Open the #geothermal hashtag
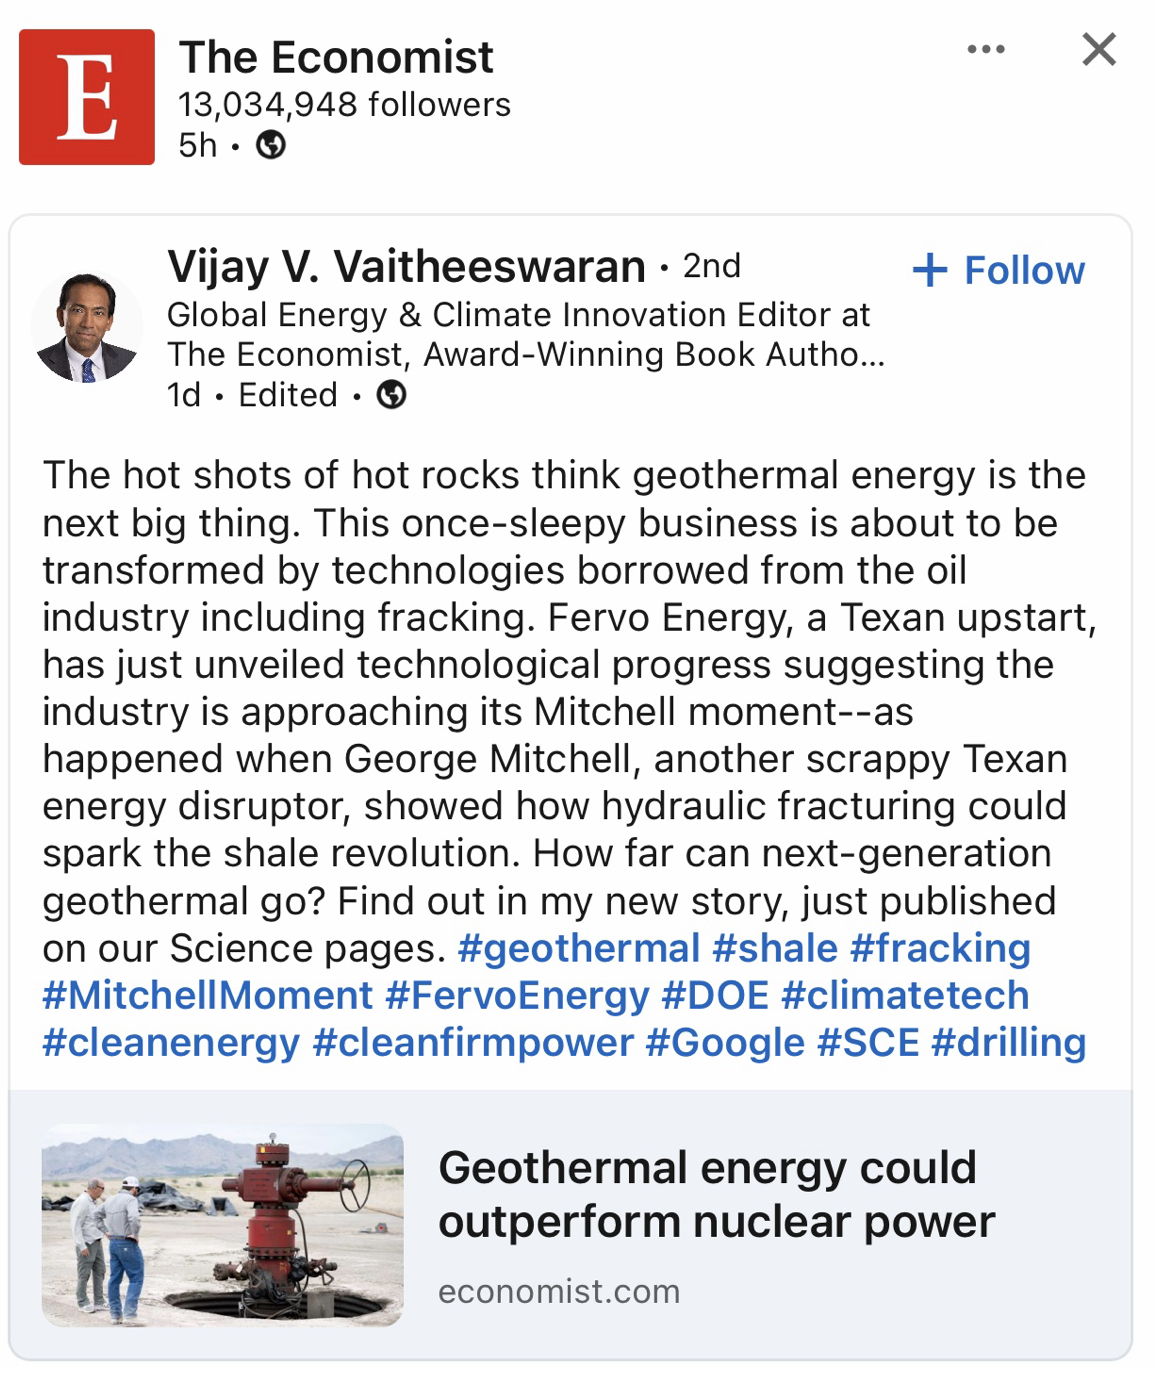The image size is (1166, 1378). pos(579,948)
